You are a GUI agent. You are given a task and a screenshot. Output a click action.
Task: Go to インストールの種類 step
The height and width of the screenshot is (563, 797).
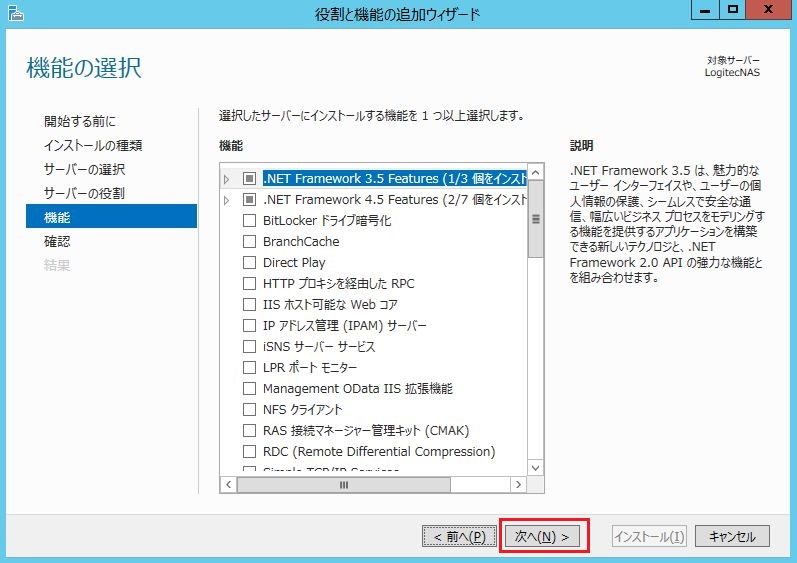93,145
